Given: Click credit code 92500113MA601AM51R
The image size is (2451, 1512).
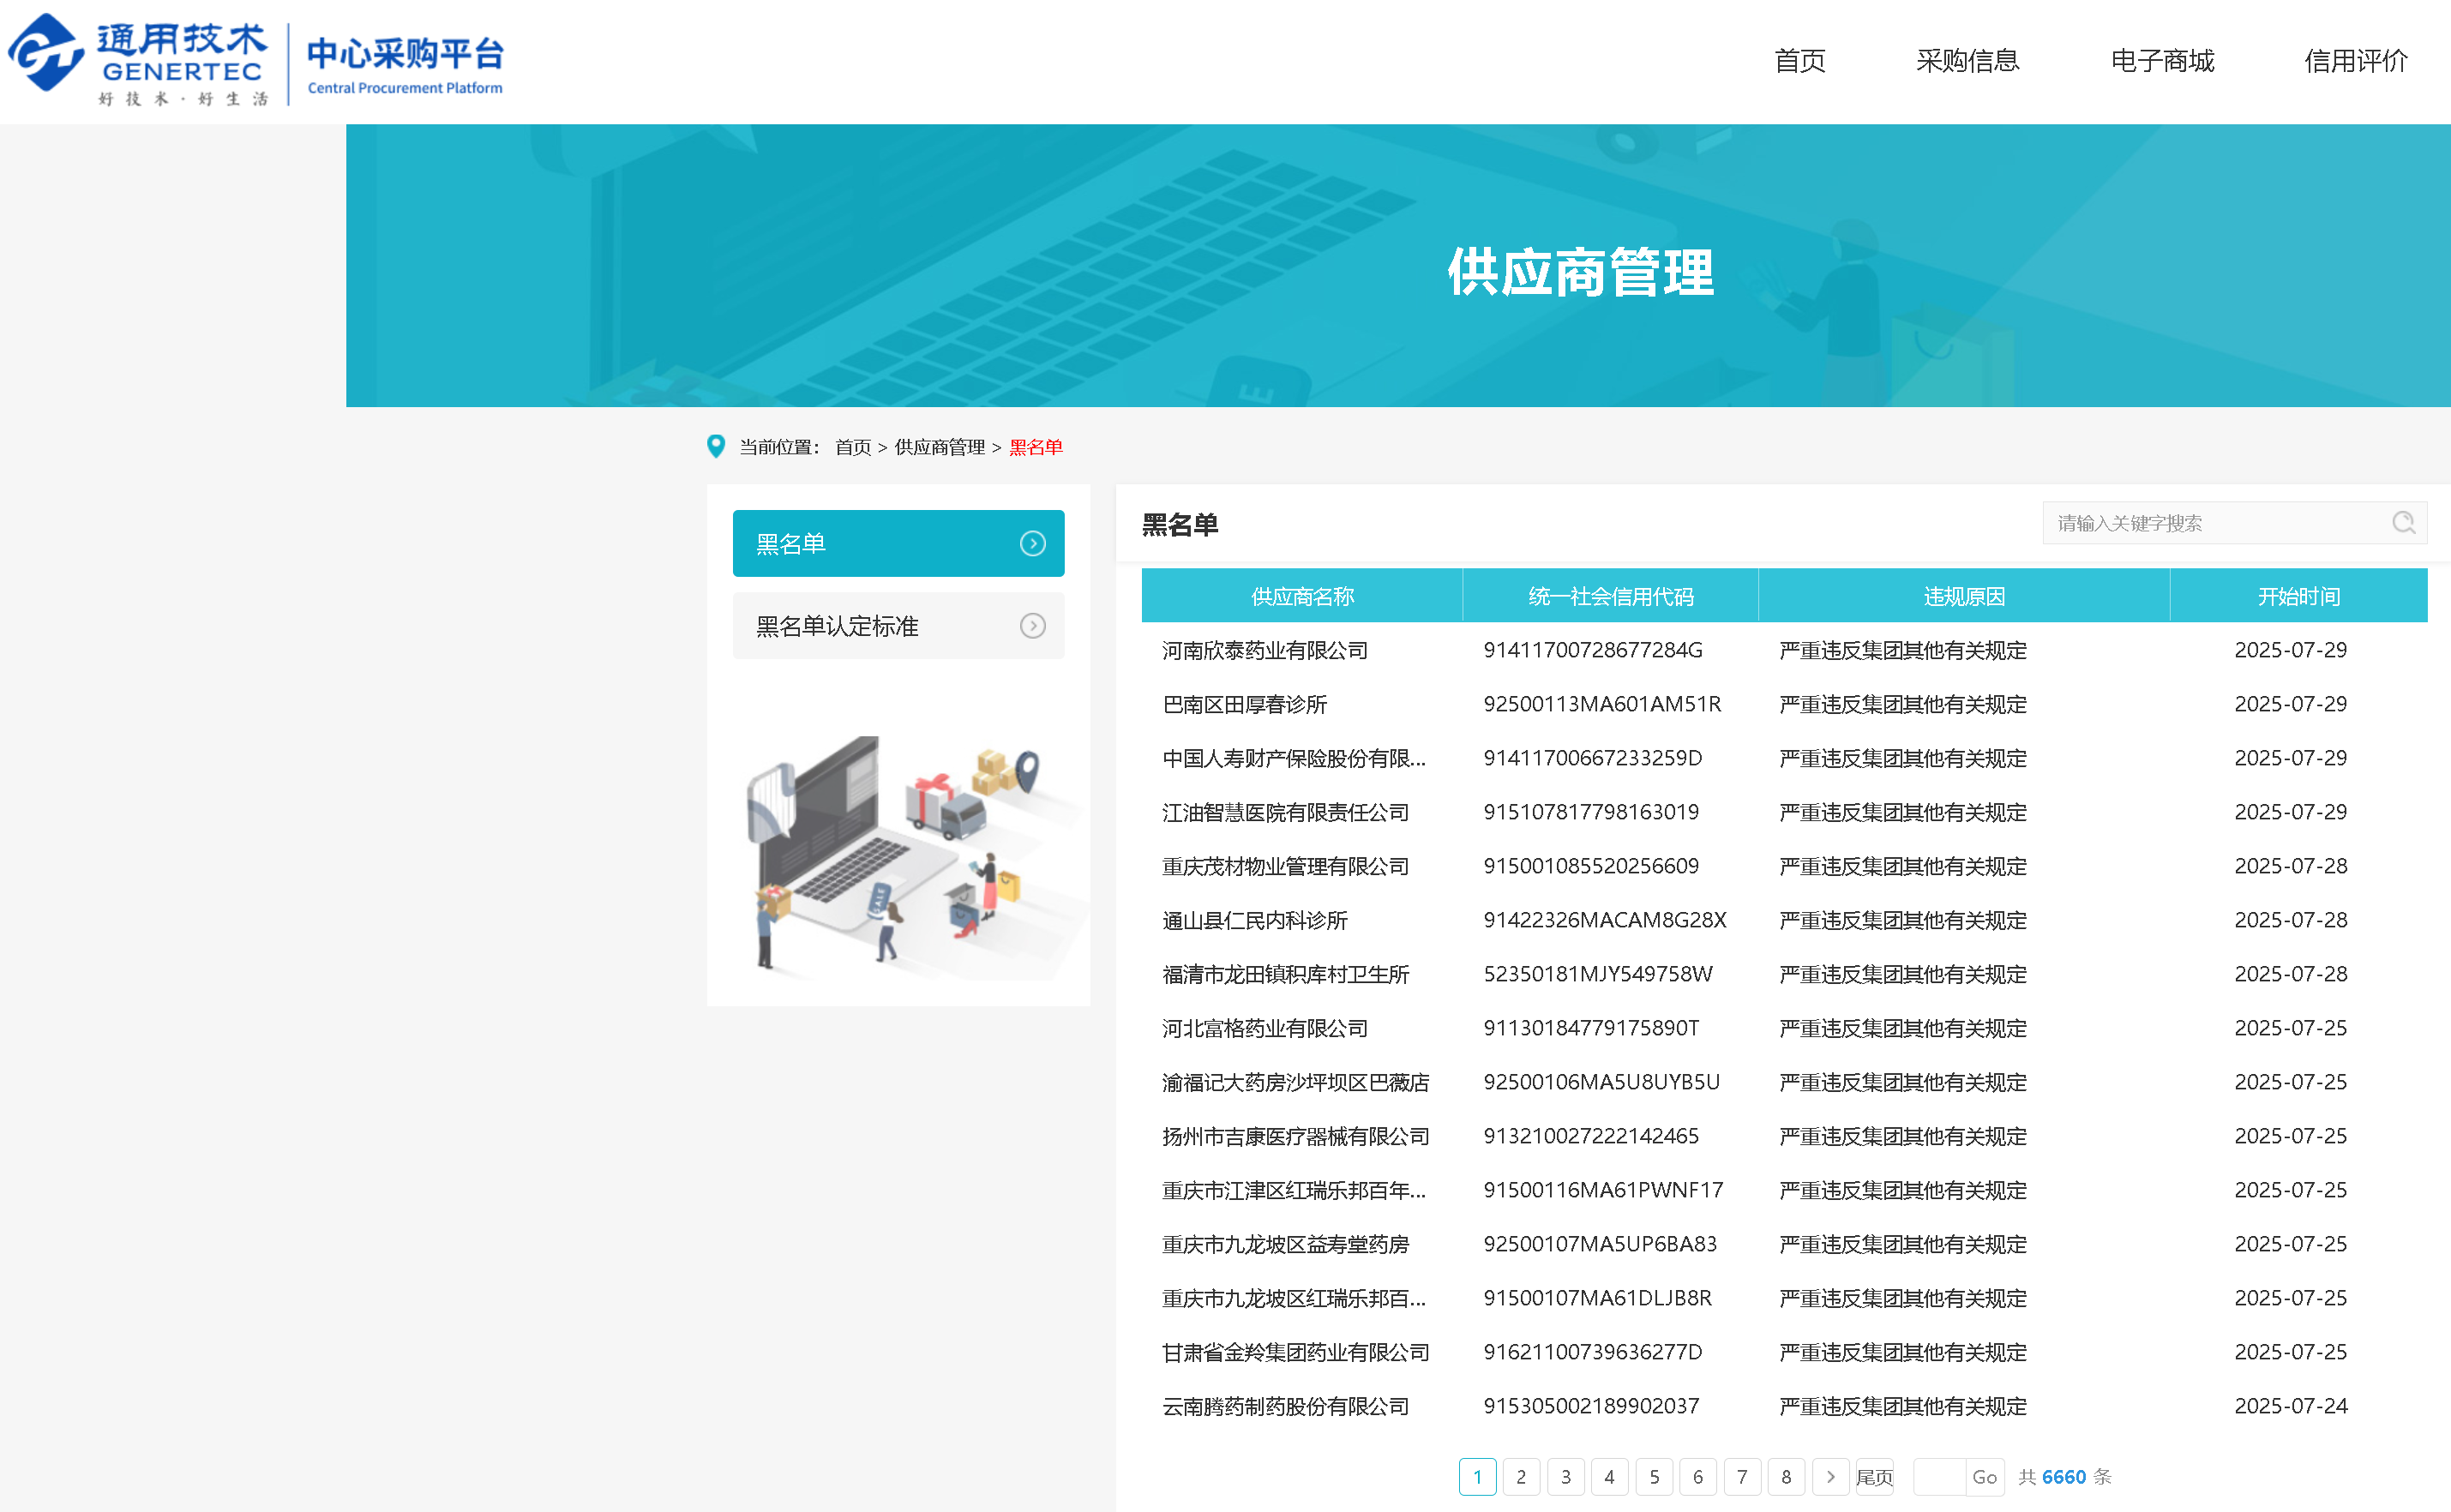Looking at the screenshot, I should click(1602, 704).
